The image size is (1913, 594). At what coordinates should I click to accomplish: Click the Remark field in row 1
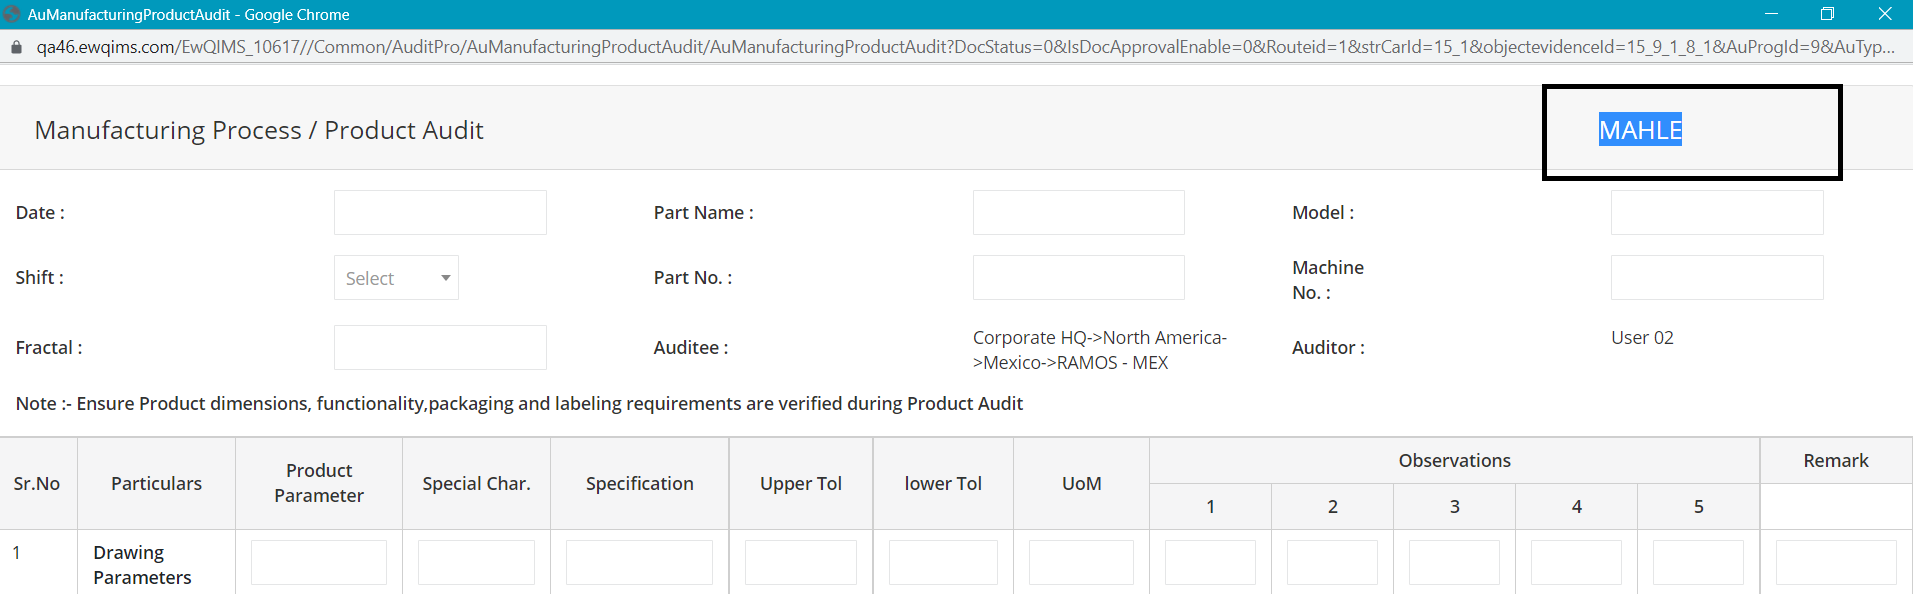click(x=1836, y=563)
